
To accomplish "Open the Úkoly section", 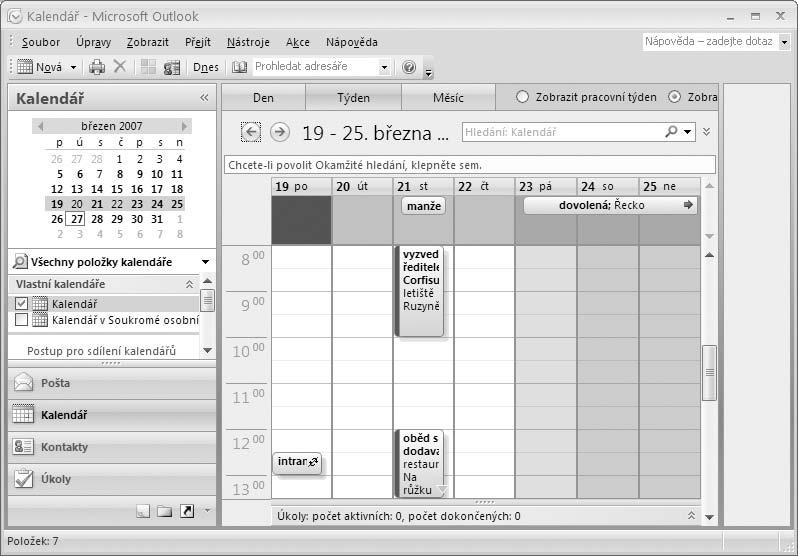I will 112,479.
